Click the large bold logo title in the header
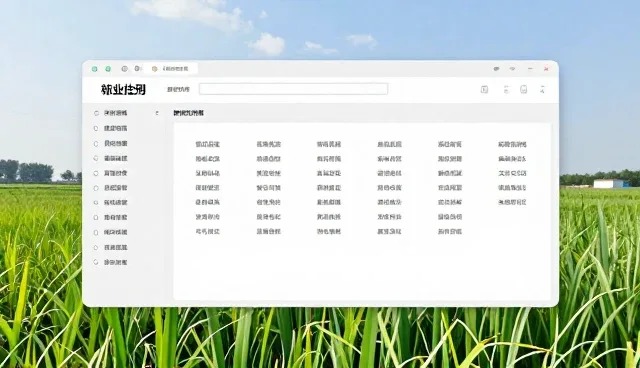640x368 pixels. 123,89
